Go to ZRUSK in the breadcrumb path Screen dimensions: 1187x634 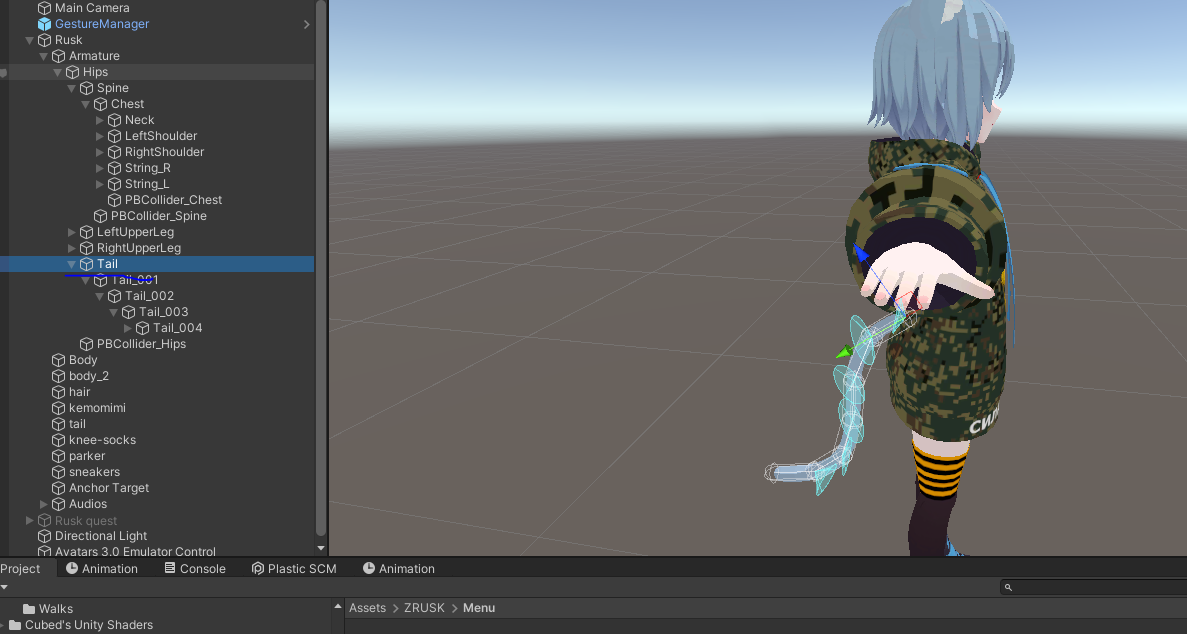[x=424, y=608]
